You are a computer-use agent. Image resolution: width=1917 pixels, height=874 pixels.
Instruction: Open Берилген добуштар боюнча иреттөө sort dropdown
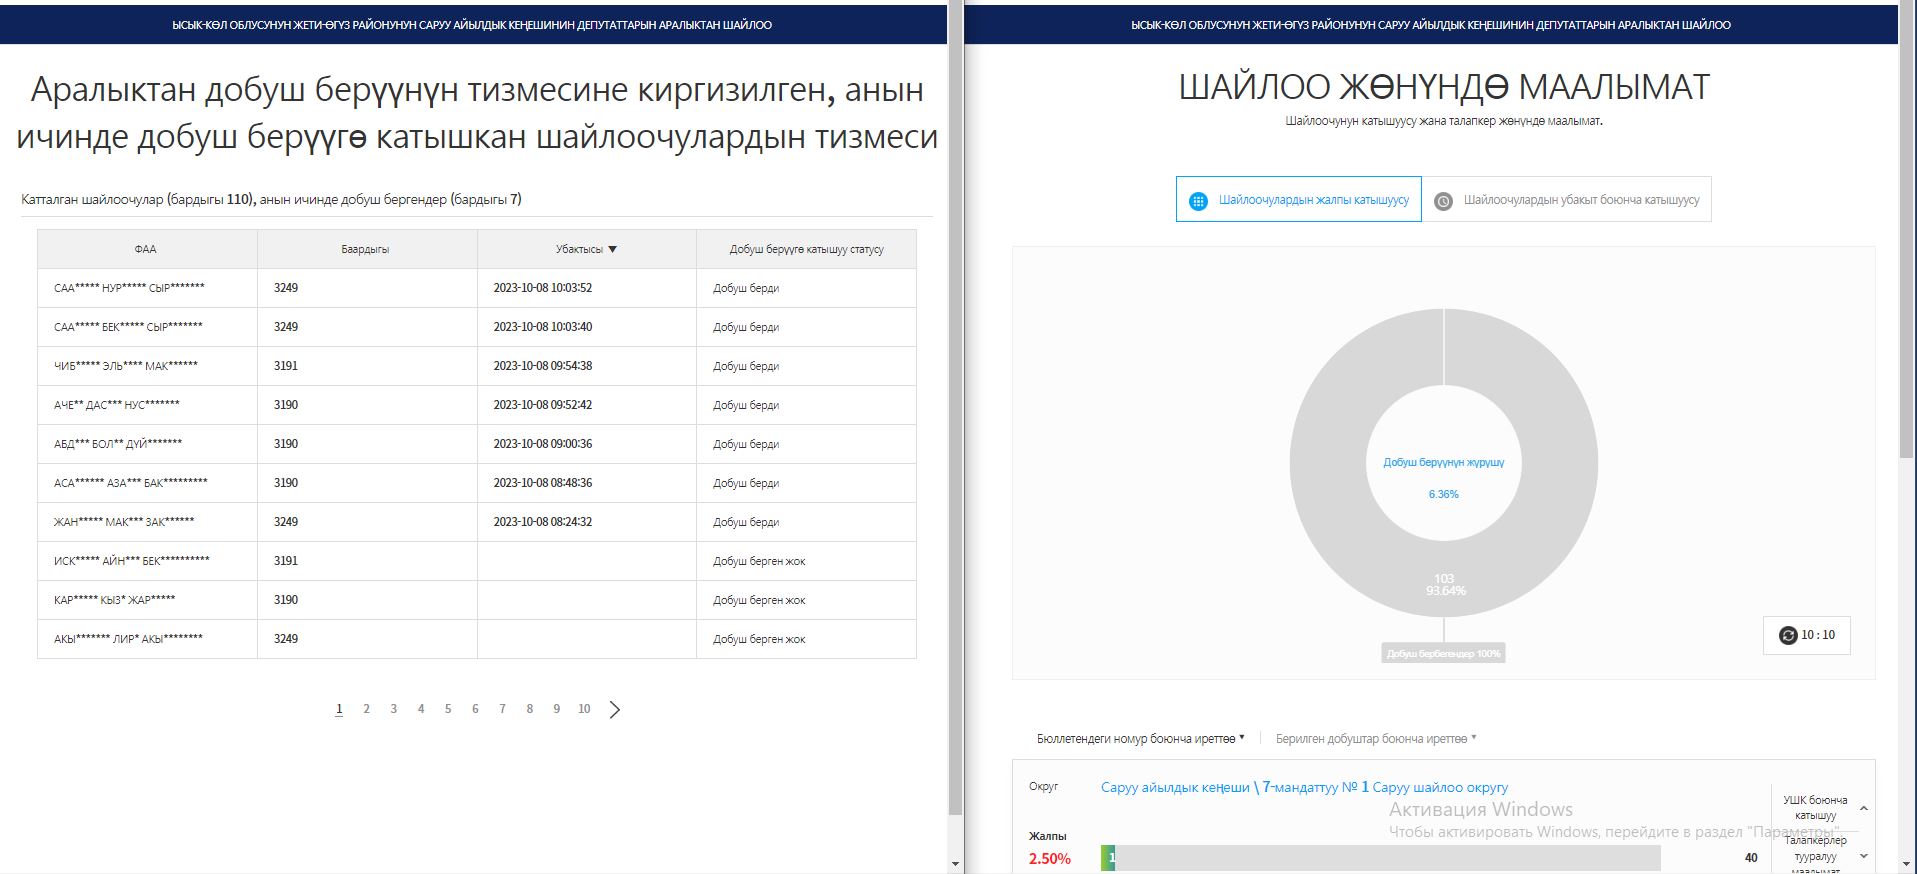tap(1375, 739)
